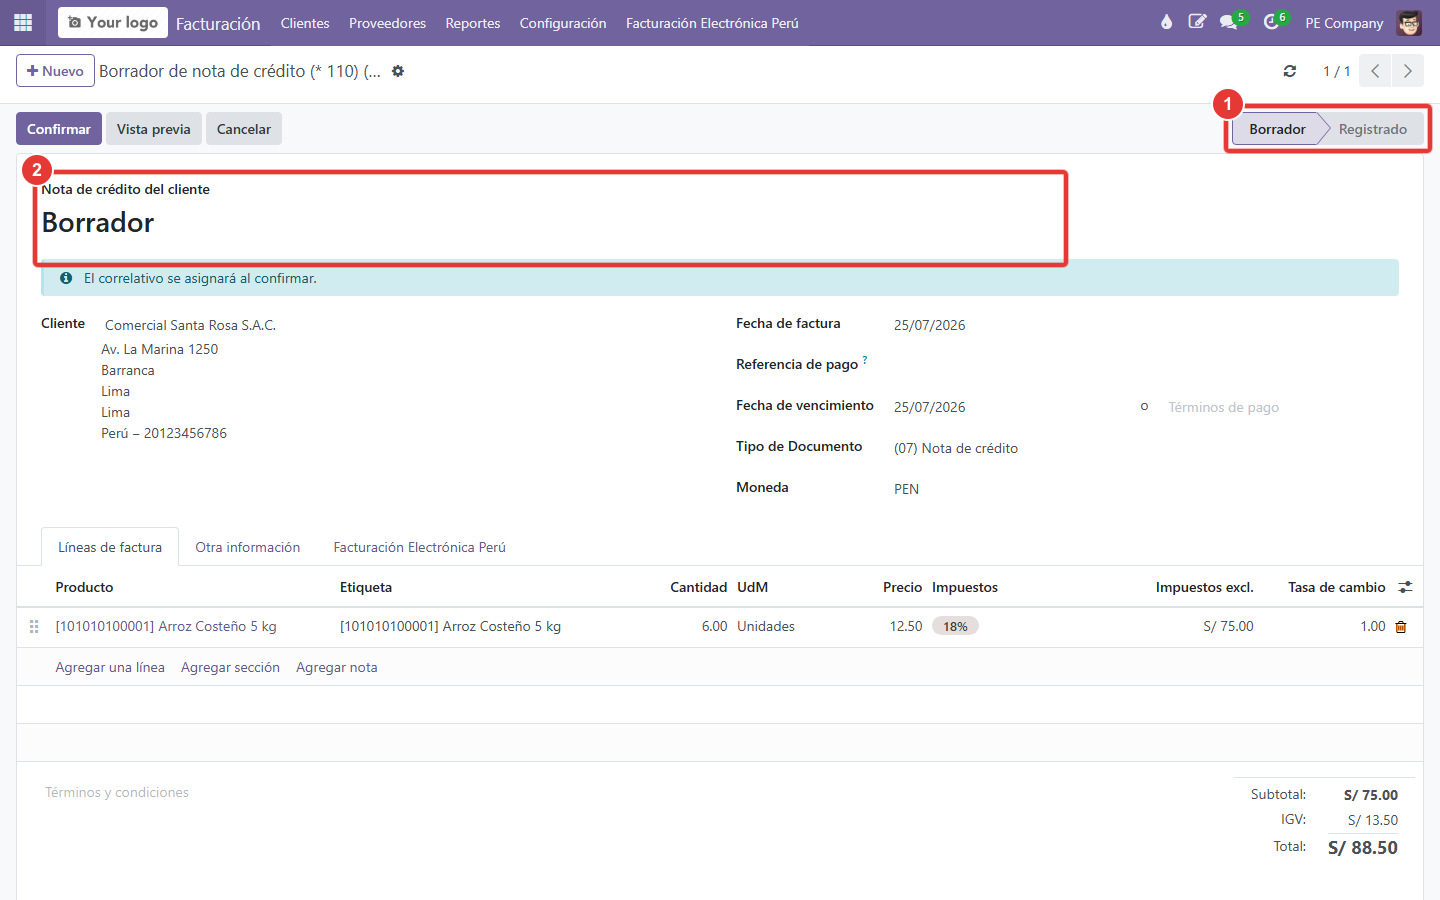Click the pager indicator 1 / 1

tap(1337, 71)
